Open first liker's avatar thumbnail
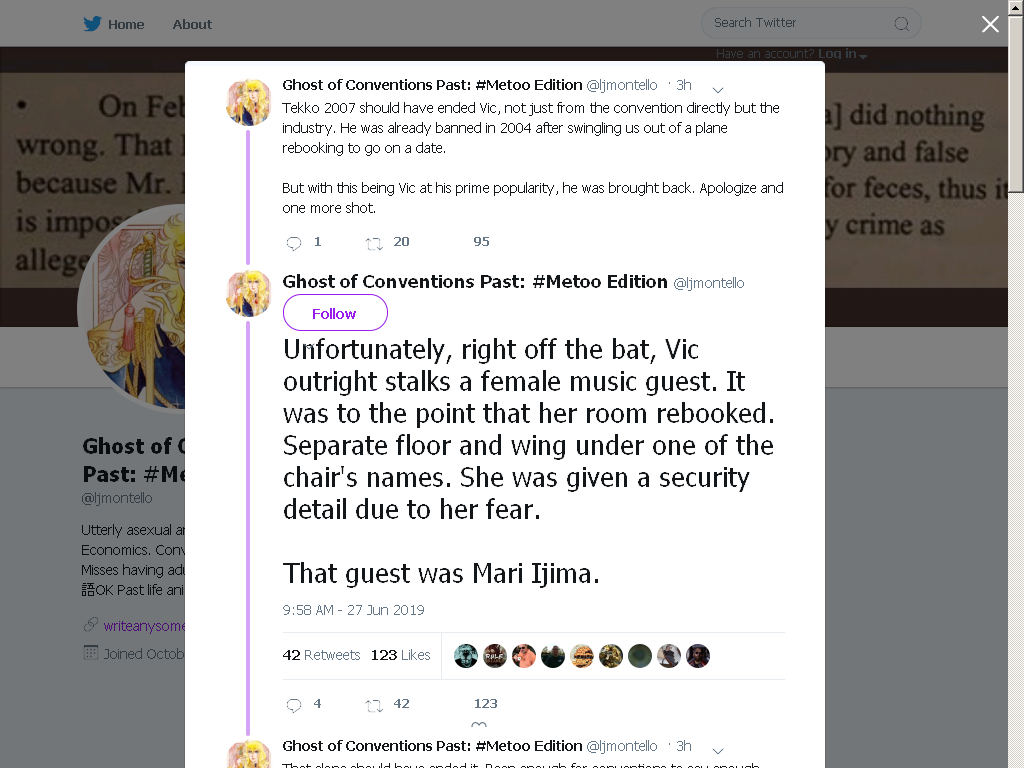Screen dimensions: 1024x768 [x=466, y=656]
